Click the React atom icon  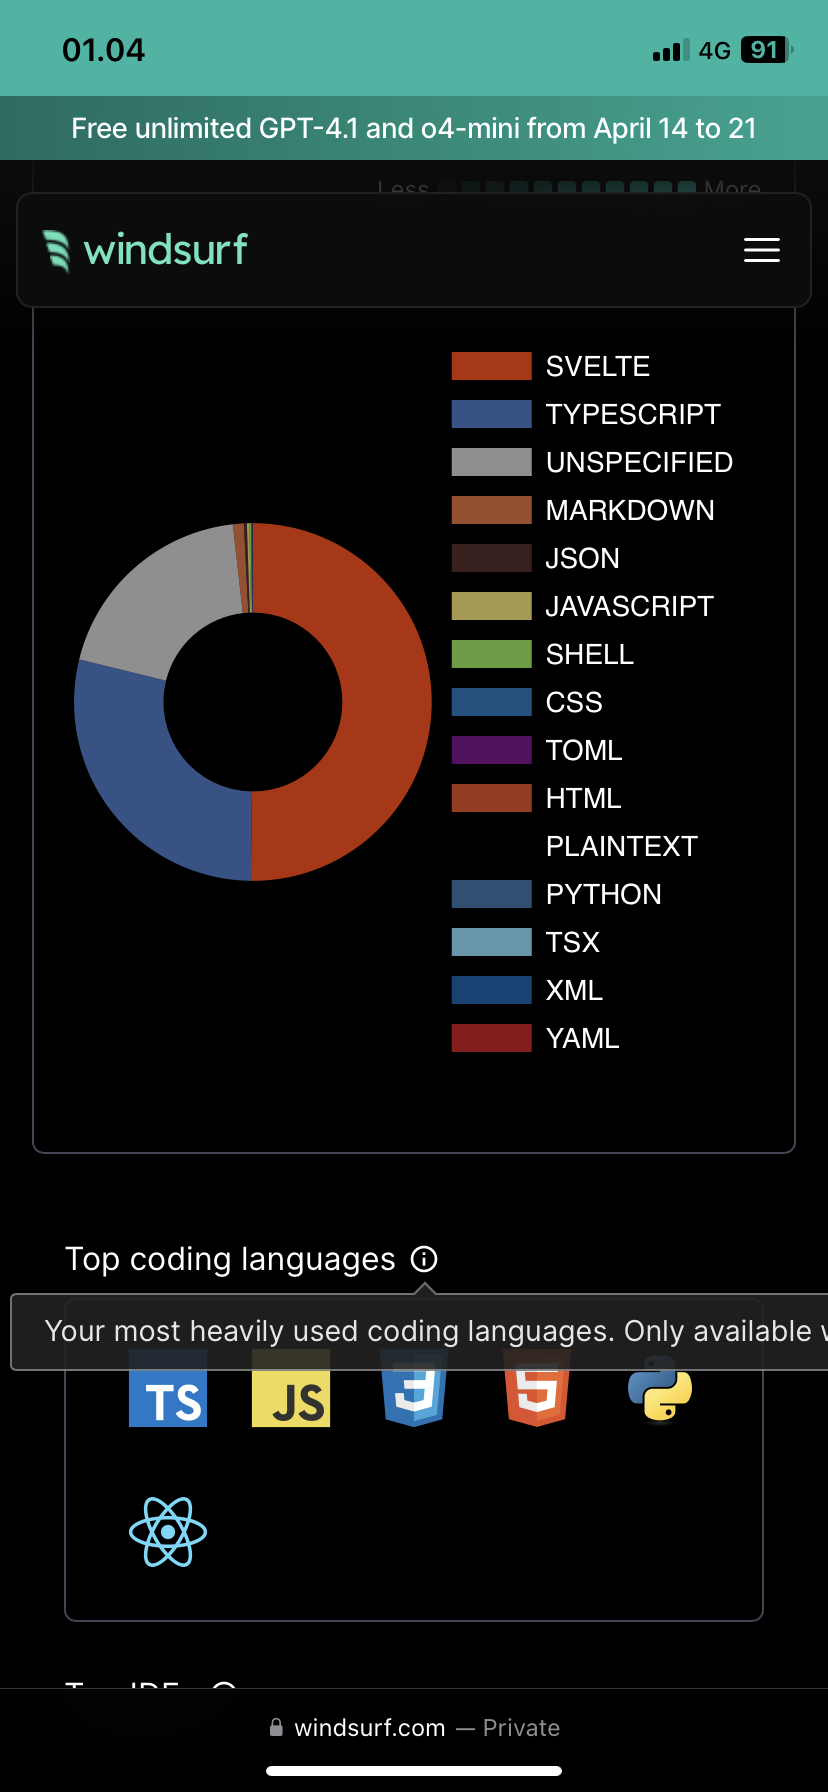coord(168,1532)
